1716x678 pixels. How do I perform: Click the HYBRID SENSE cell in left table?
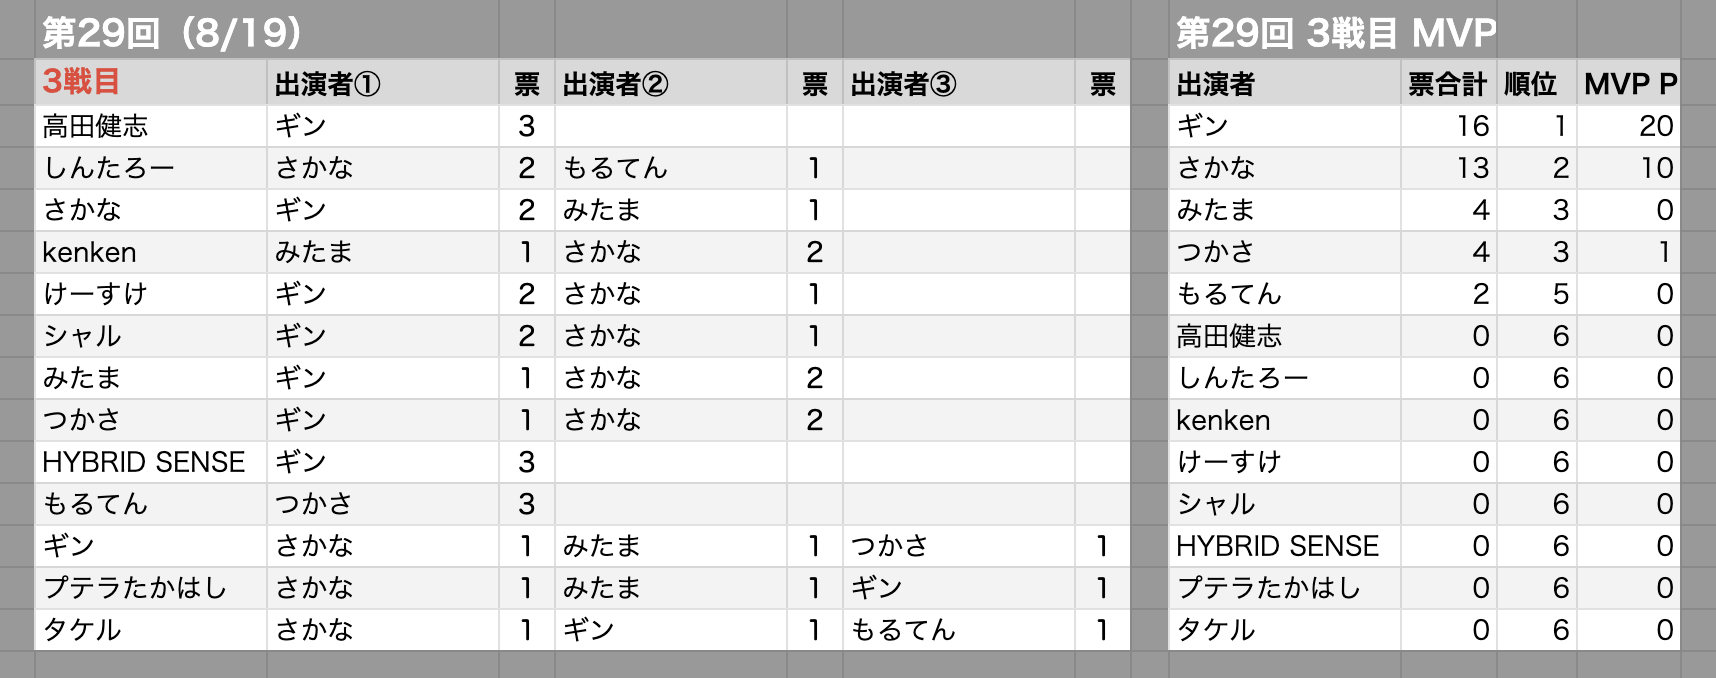coord(151,462)
